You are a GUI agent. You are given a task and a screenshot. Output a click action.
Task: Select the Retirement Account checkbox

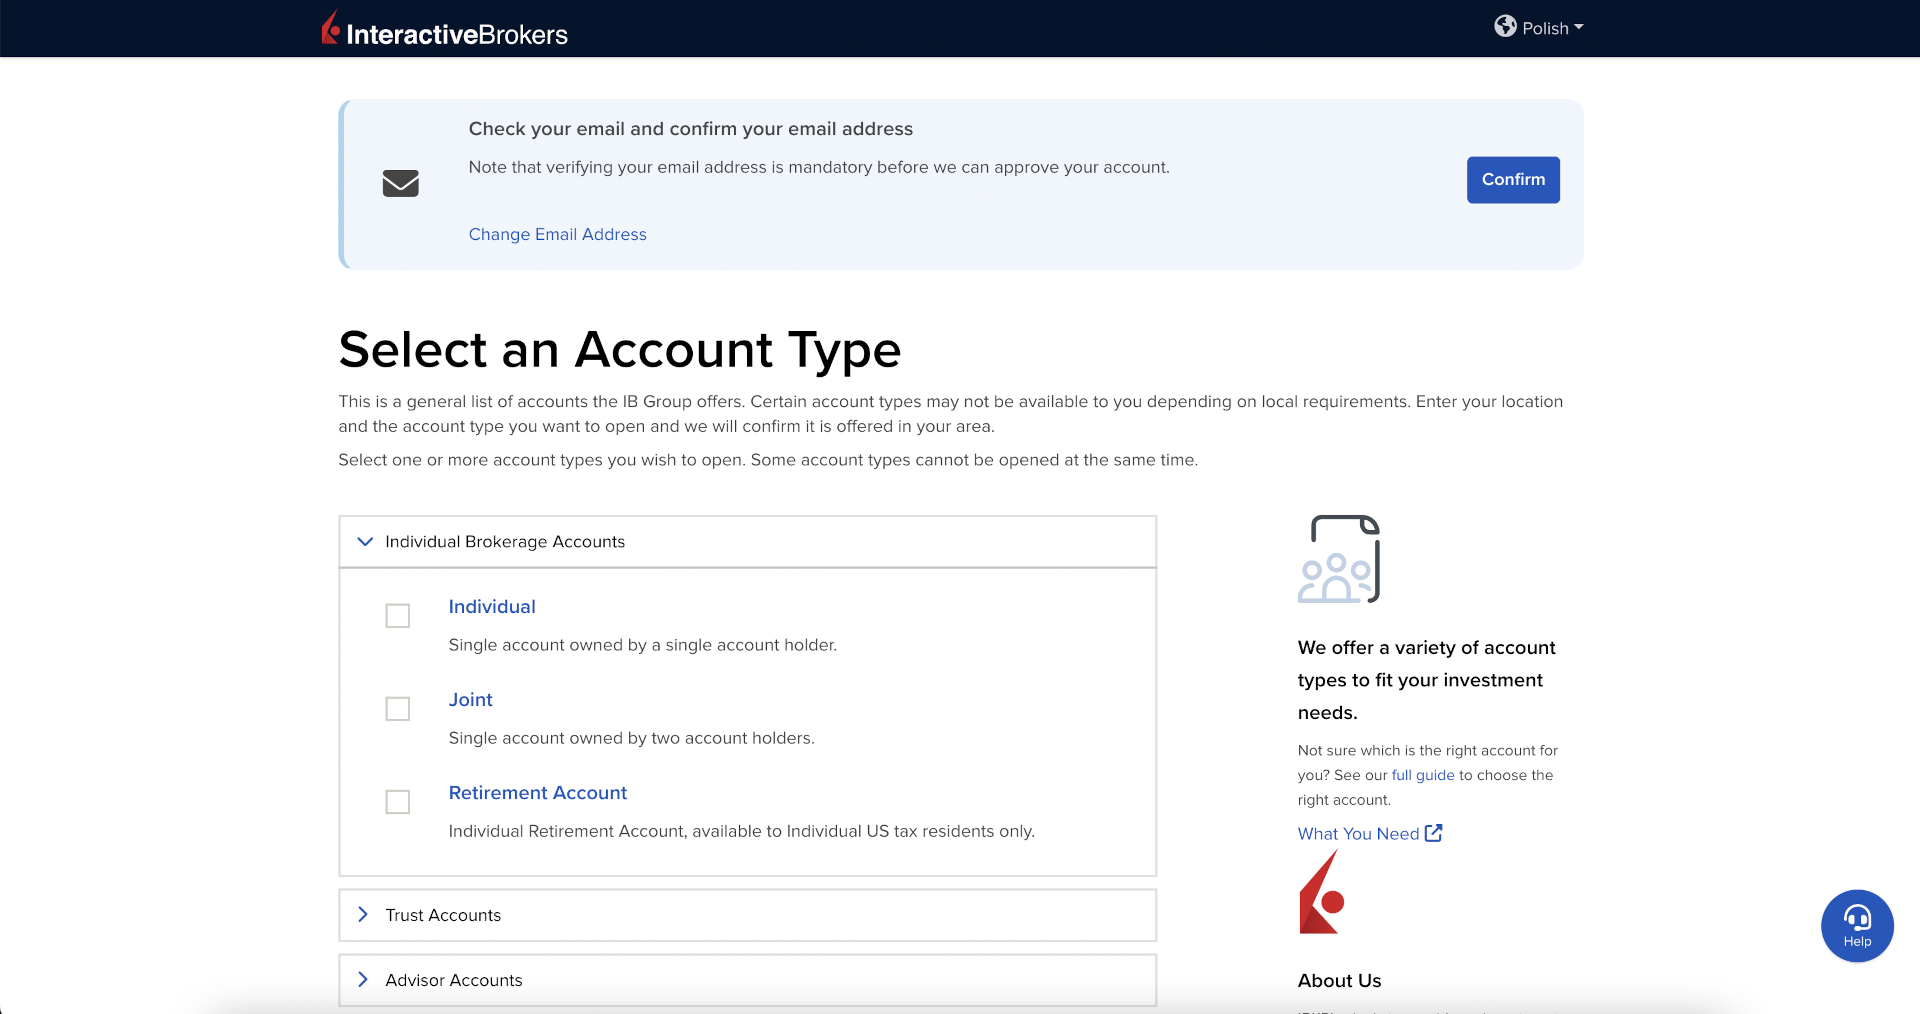[398, 802]
